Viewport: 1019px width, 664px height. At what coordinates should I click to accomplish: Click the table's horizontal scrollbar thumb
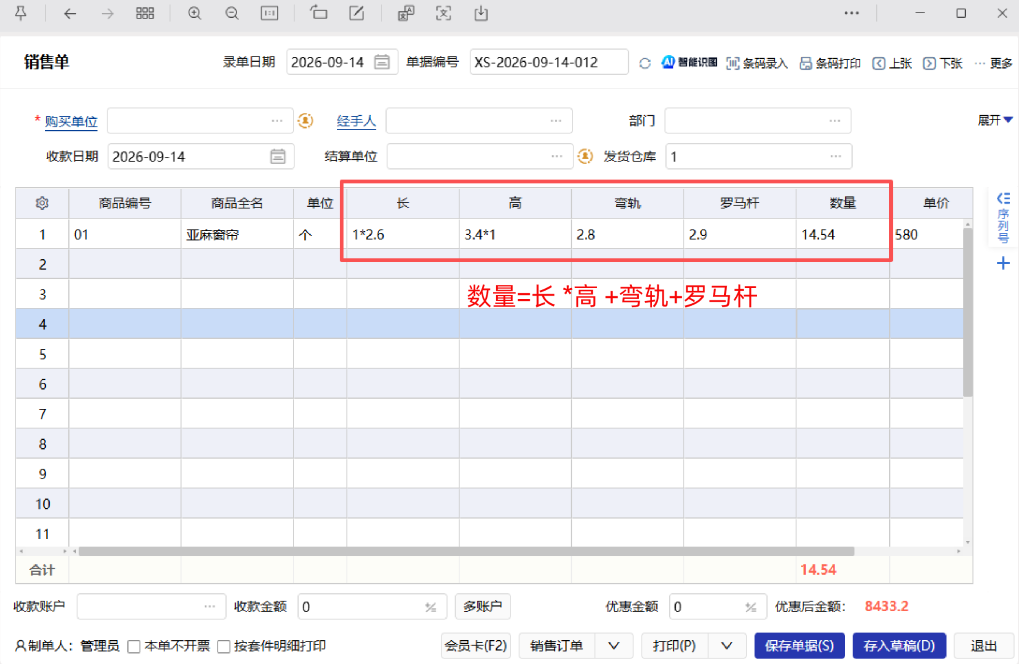click(466, 551)
